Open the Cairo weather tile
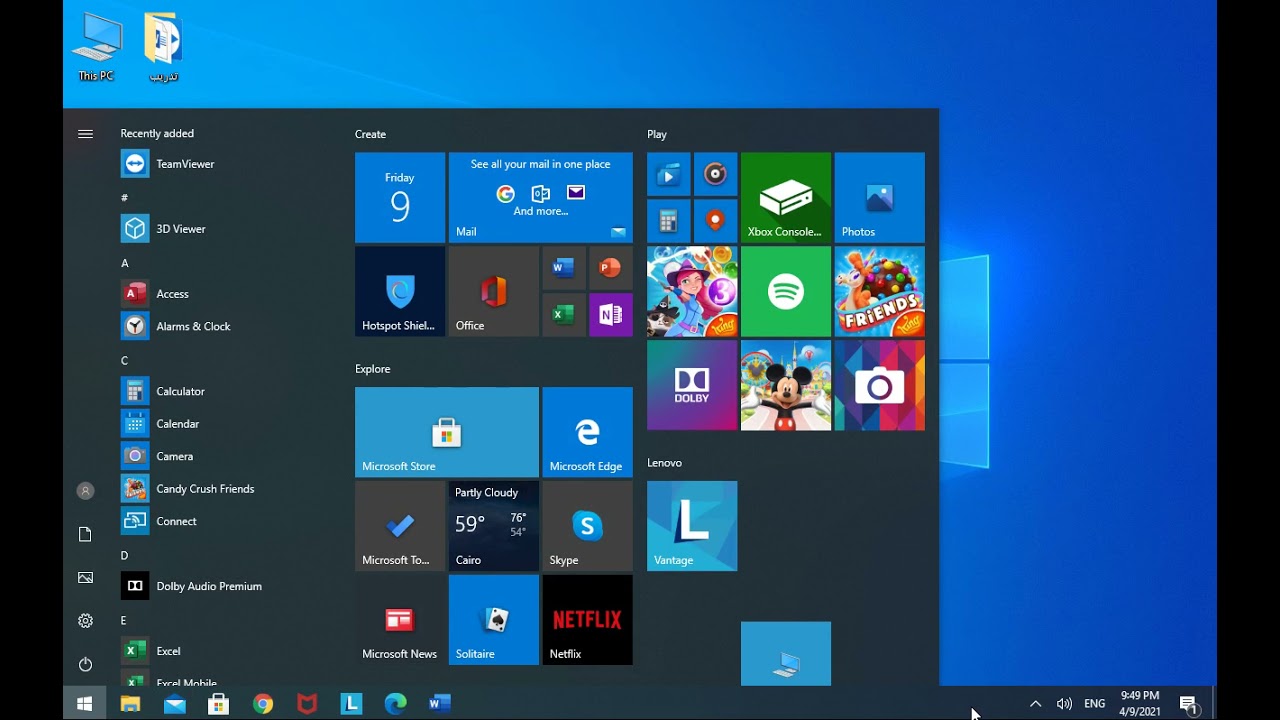Viewport: 1280px width, 720px height. (x=494, y=527)
